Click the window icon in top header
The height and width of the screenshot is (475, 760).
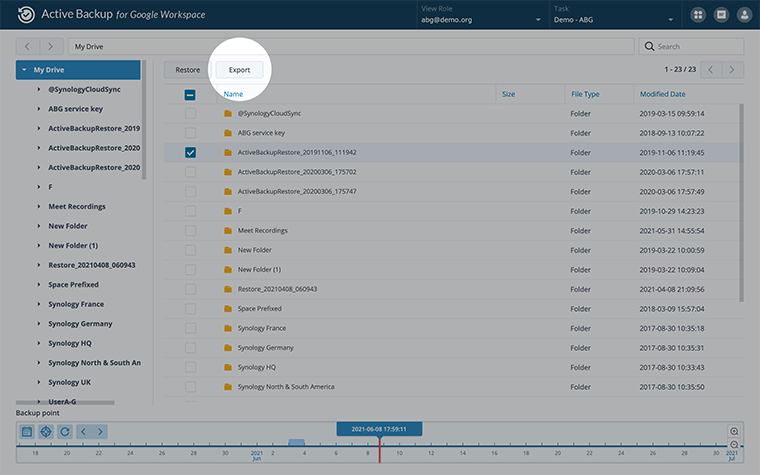[x=721, y=15]
